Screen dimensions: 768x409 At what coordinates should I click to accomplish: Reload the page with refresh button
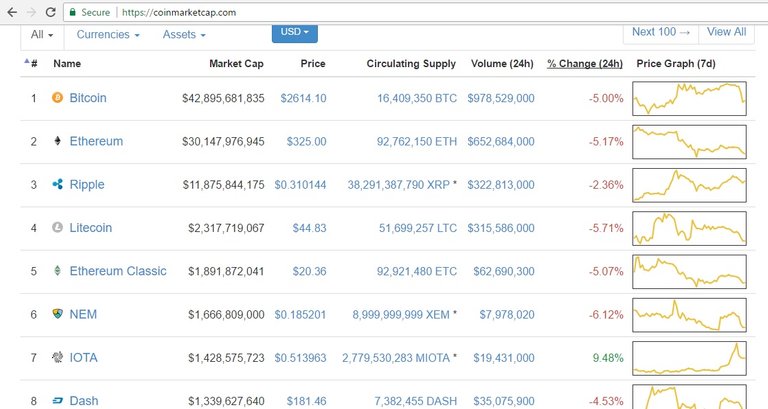click(49, 12)
